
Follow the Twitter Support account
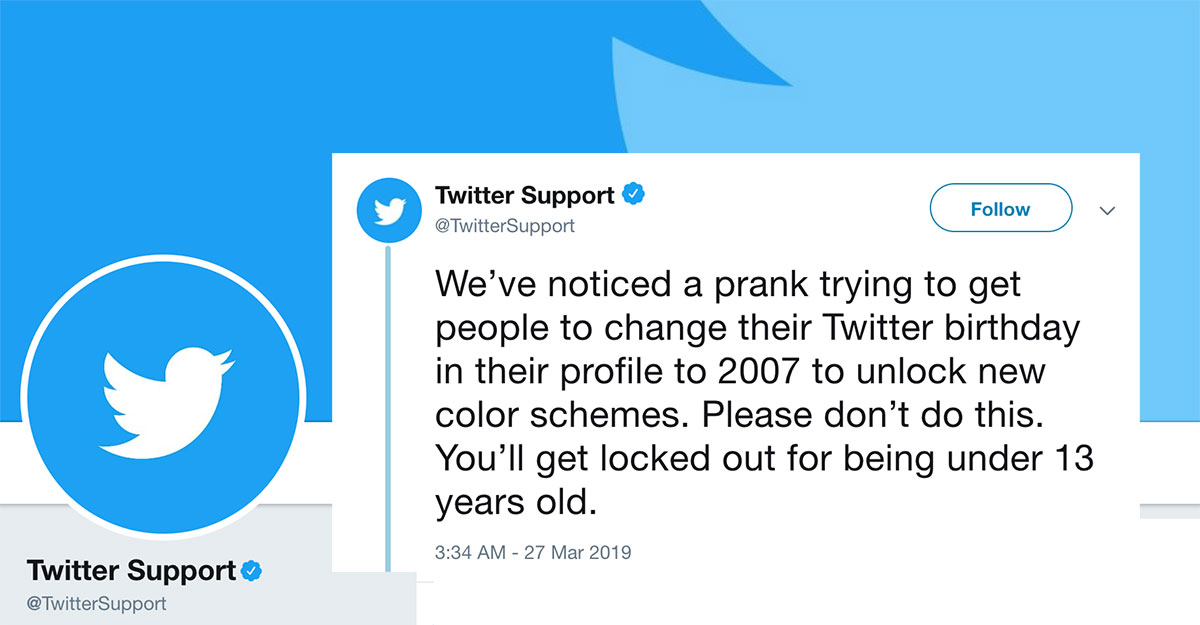pos(1001,209)
